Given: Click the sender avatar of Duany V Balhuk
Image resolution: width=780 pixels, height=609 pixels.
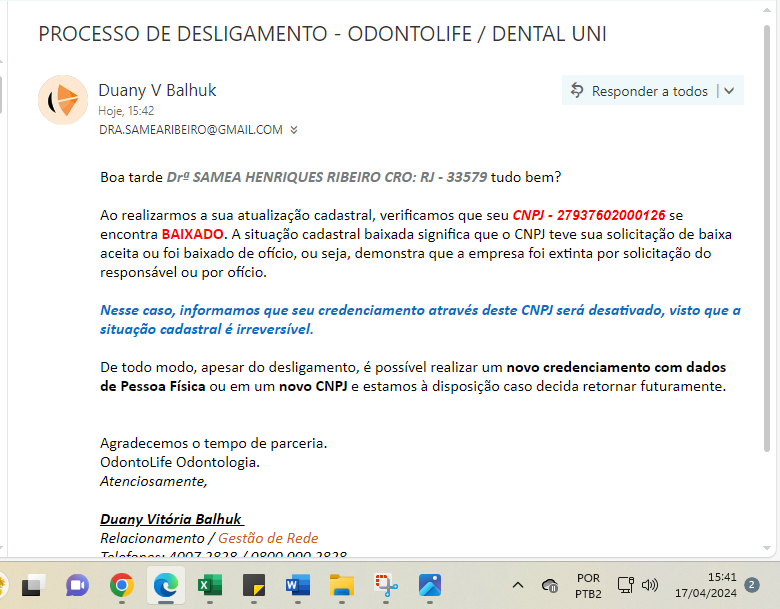Looking at the screenshot, I should (x=63, y=100).
